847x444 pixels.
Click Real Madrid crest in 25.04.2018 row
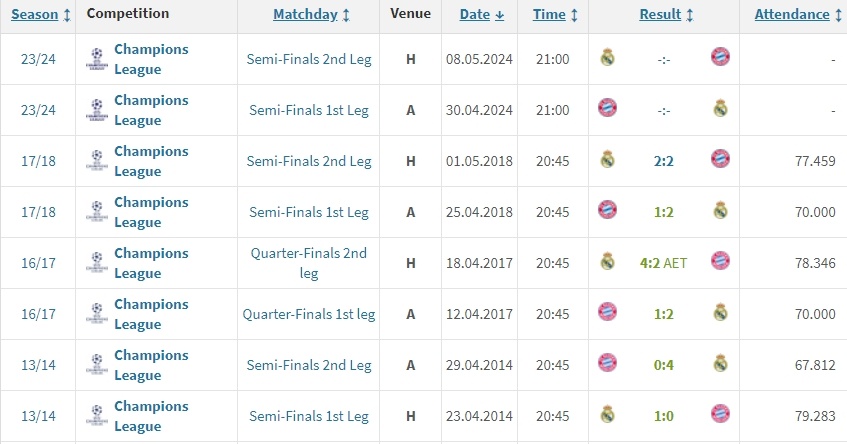pyautogui.click(x=720, y=211)
